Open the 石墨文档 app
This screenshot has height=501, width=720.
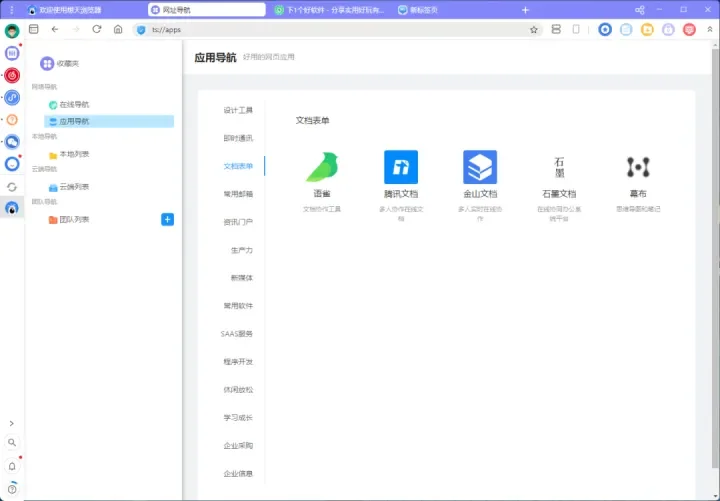559,185
